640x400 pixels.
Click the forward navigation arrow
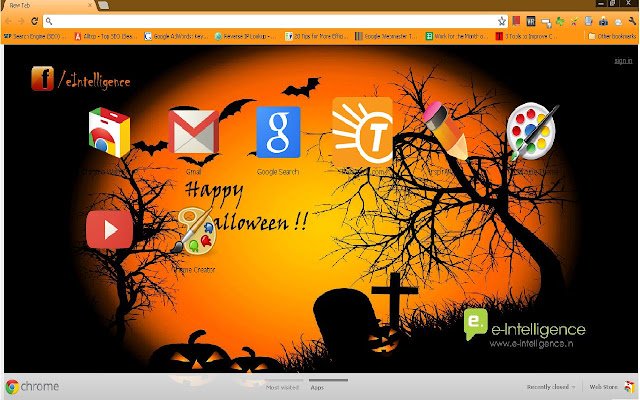(21, 21)
